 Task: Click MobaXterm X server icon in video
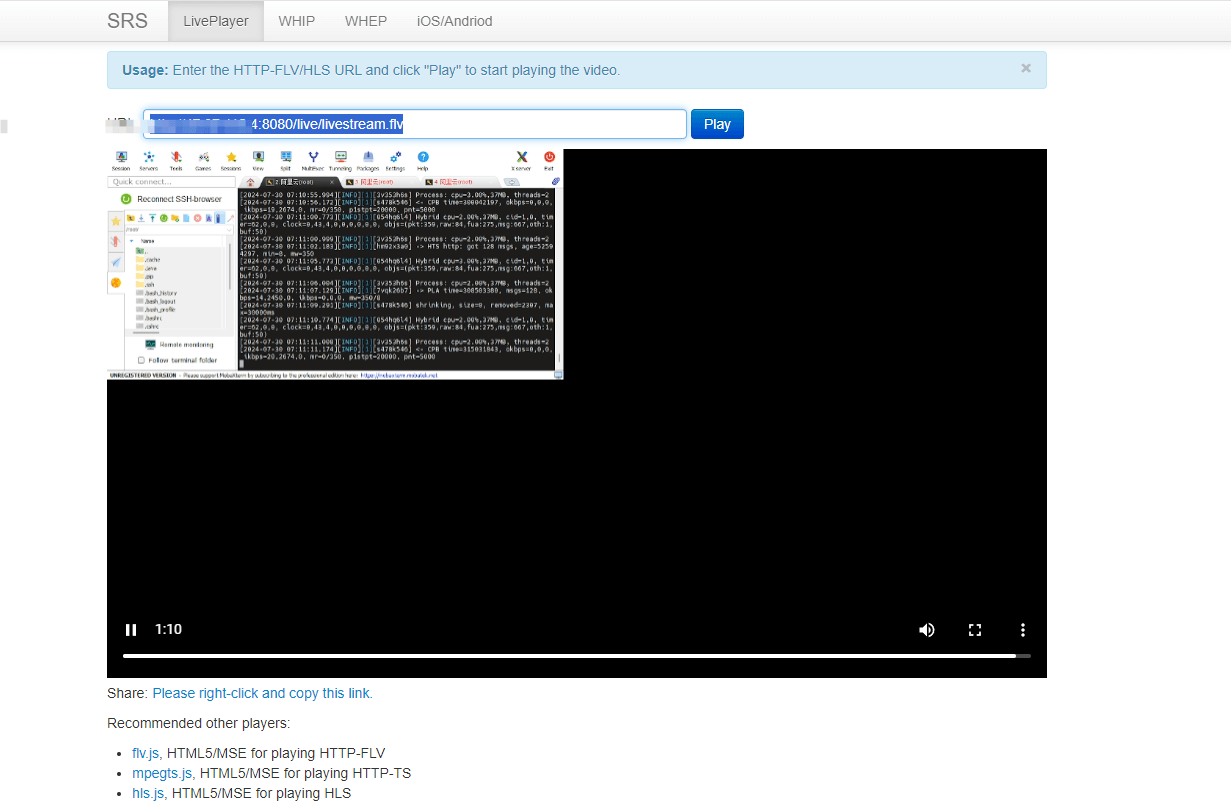tap(521, 160)
